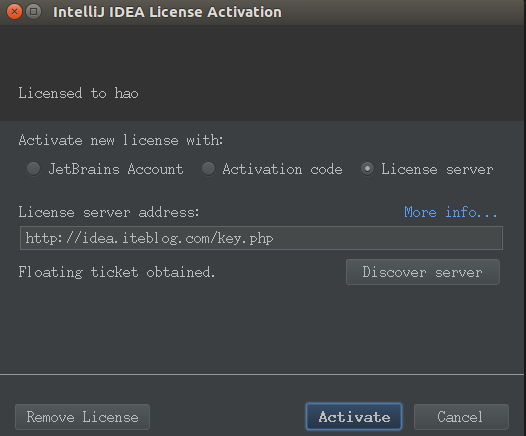Screen dimensions: 526x436
Task: Click the 'Floating ticket obtained.' status text
Action: pos(116,272)
